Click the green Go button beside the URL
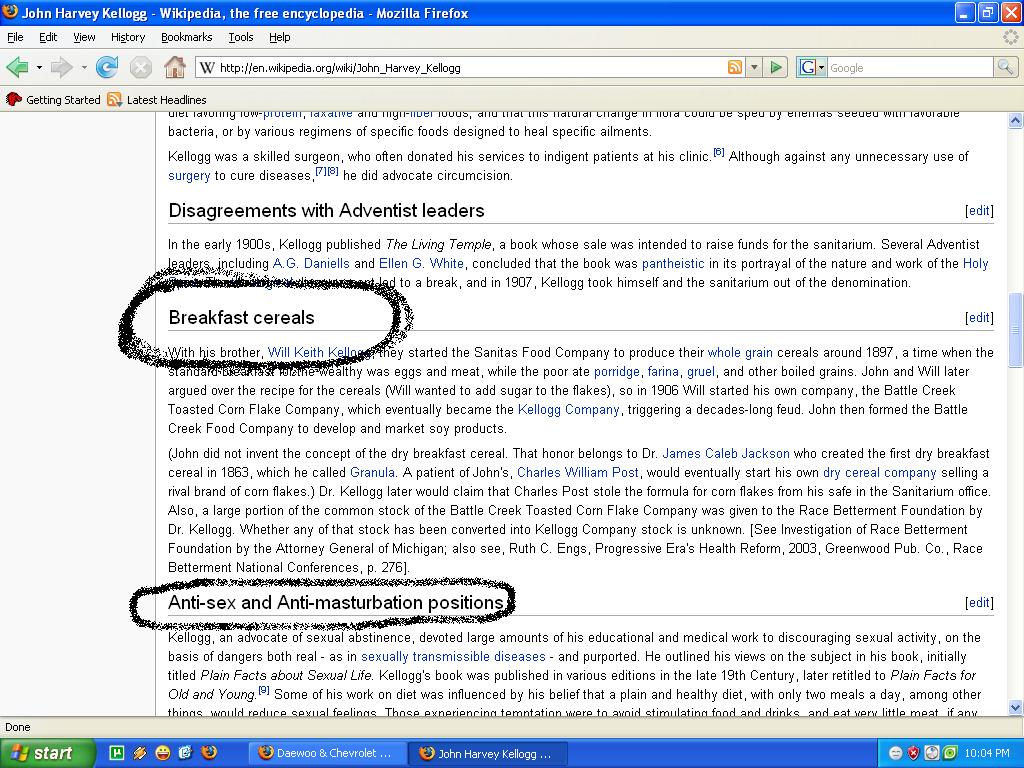1024x768 pixels. 776,67
